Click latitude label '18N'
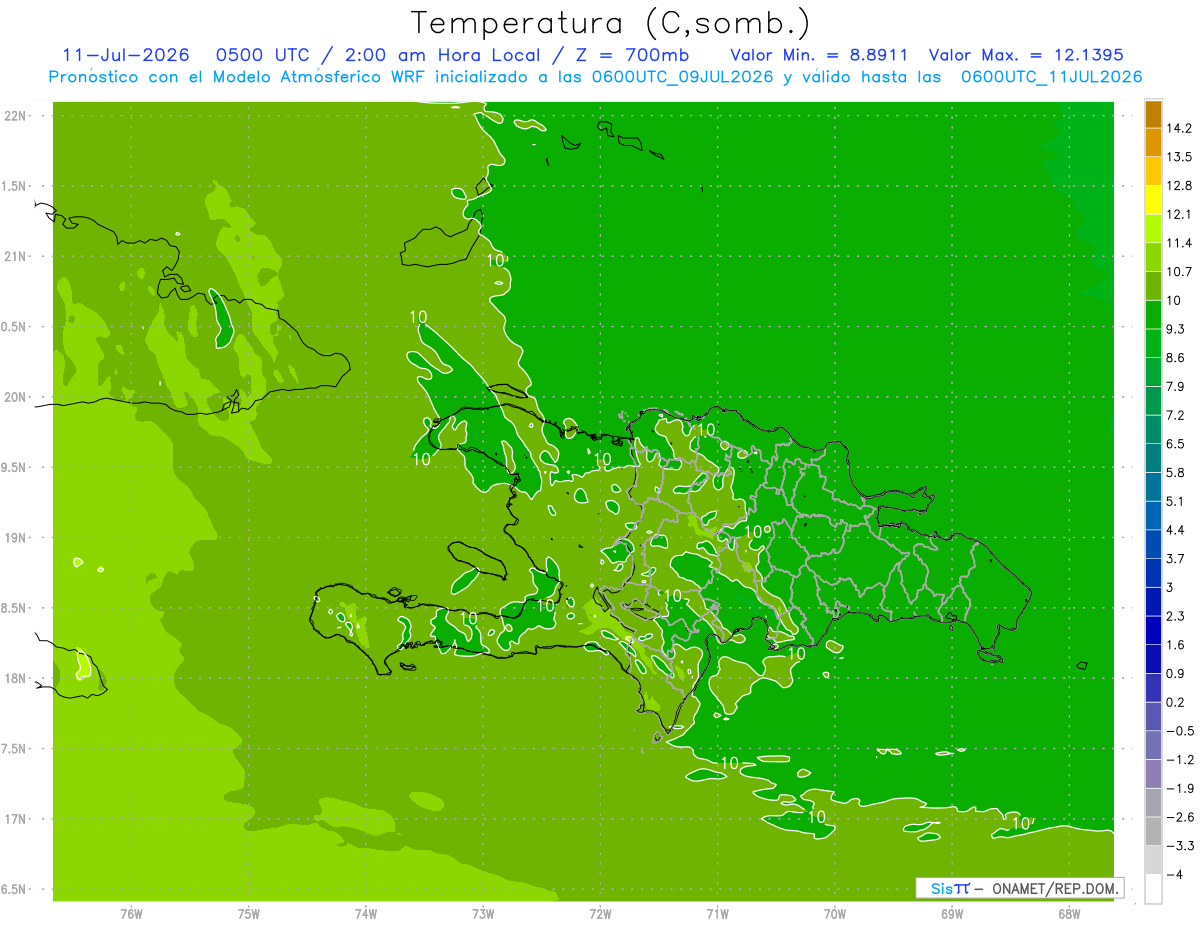The image size is (1200, 927). [x=15, y=678]
